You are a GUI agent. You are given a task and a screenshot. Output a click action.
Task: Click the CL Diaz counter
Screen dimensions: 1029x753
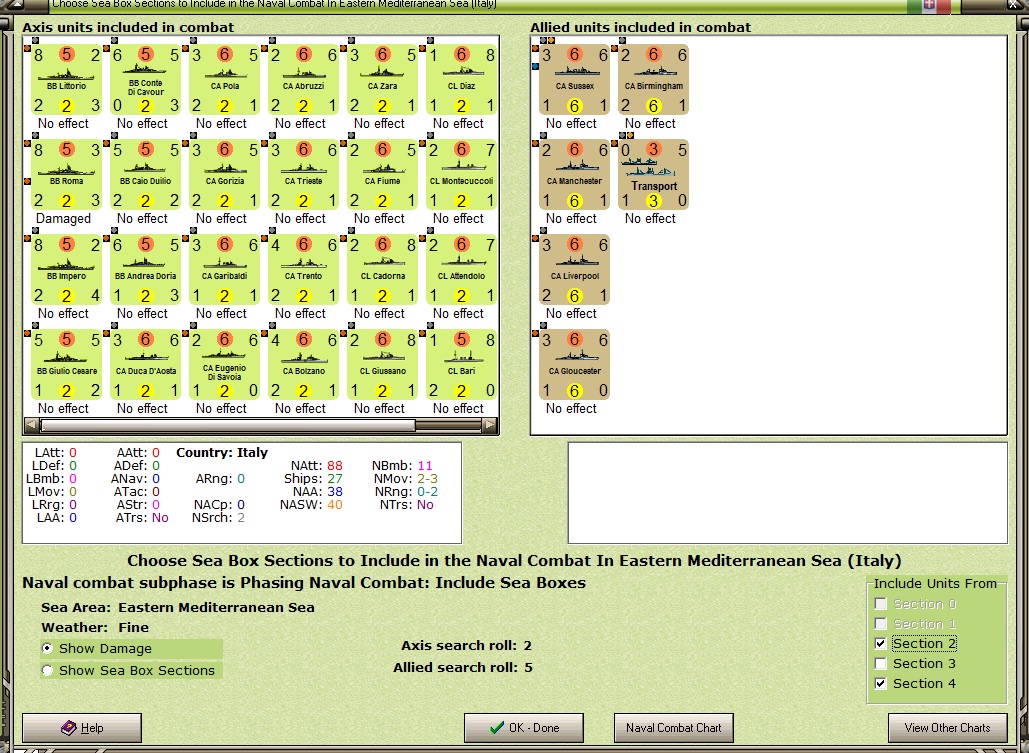[x=461, y=80]
